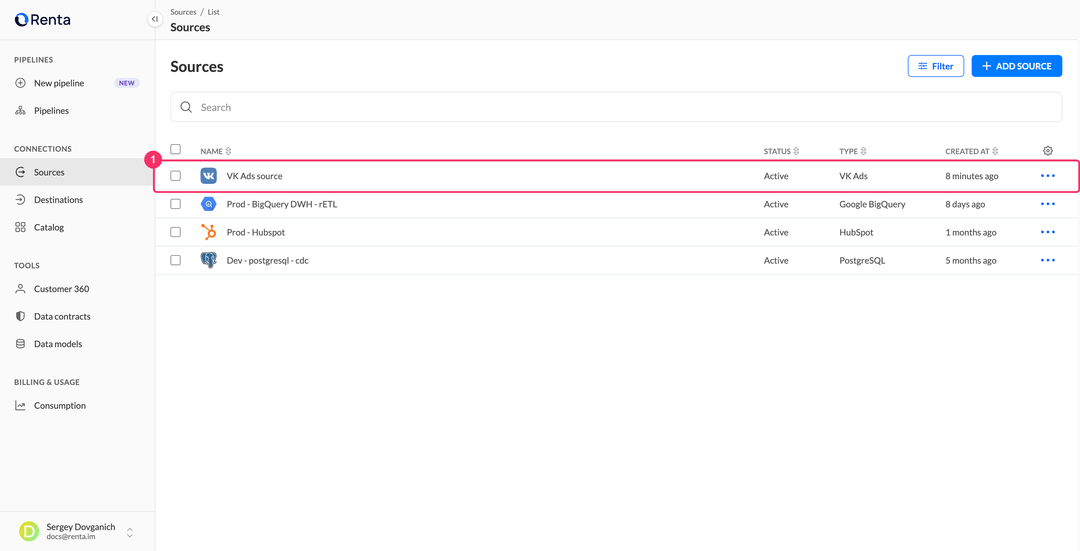Sort by the NAME column arrows
Viewport: 1080px width, 551px height.
[228, 151]
